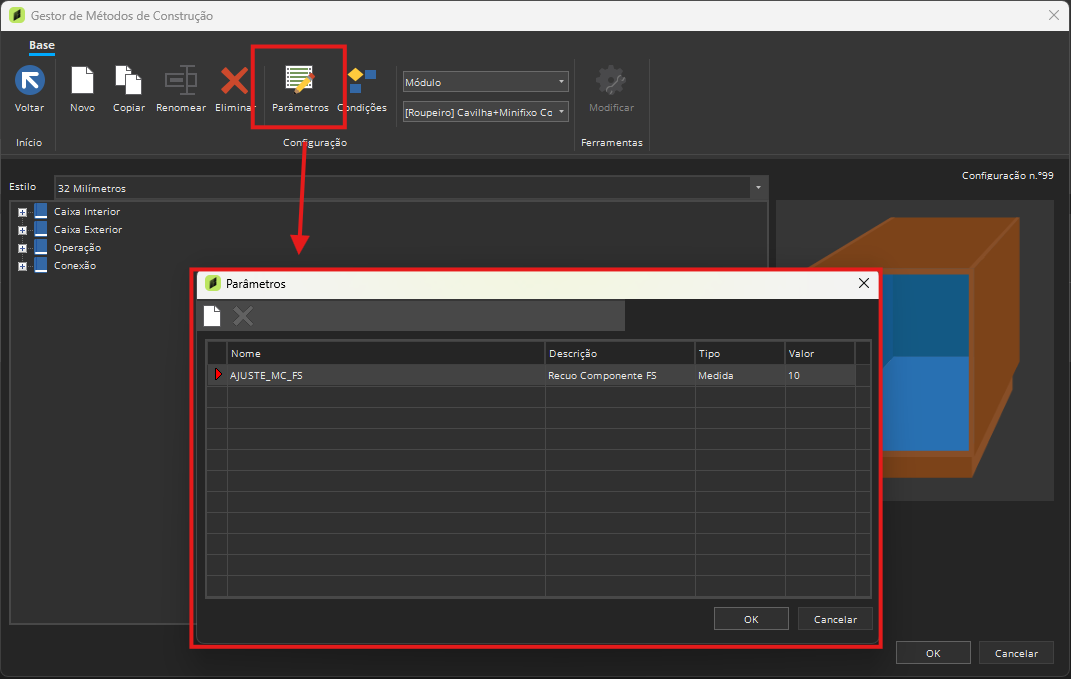1071x679 pixels.
Task: Click Cancelar in the Gestor main window
Action: tap(1016, 653)
